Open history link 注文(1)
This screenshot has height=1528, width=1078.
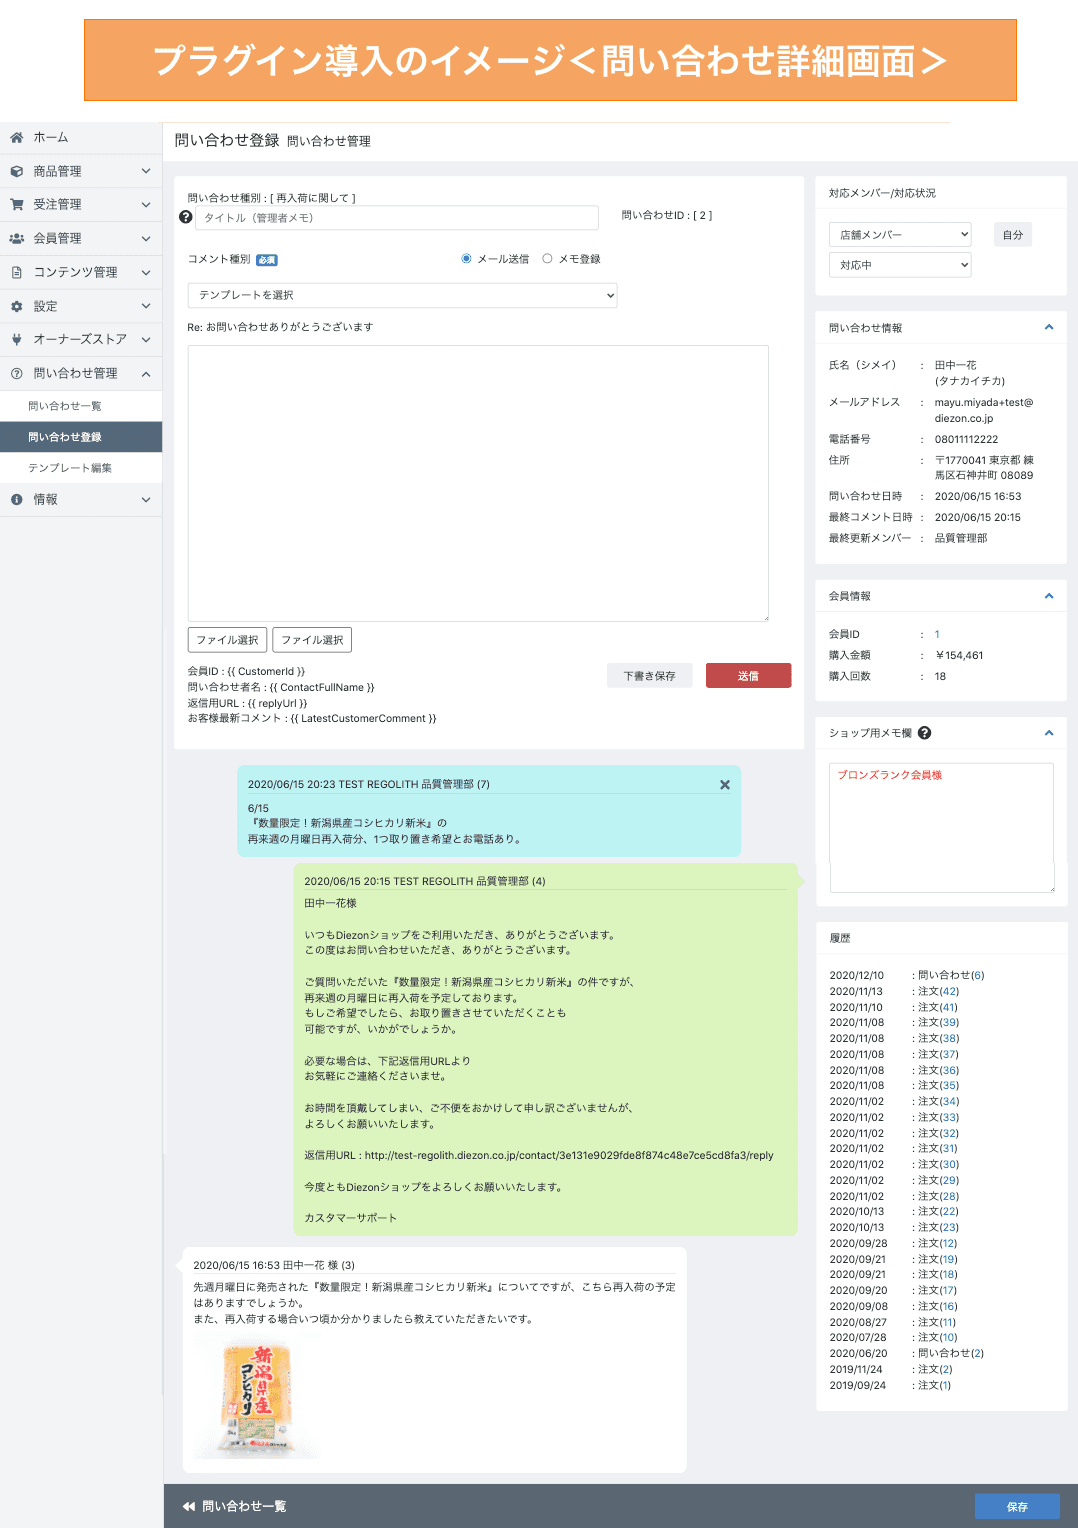tap(935, 1385)
